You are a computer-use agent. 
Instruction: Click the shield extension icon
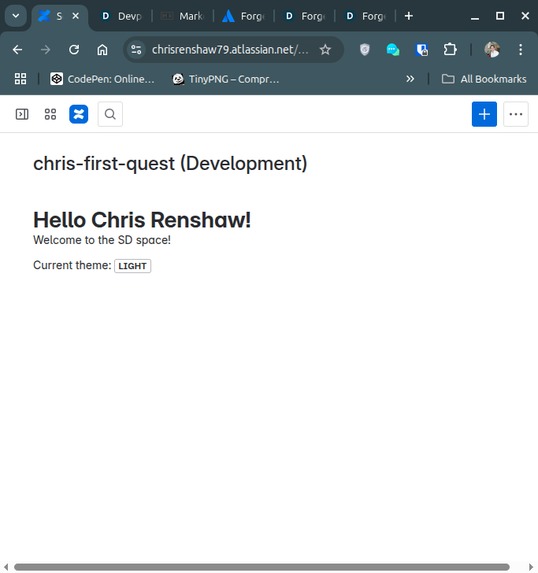coord(364,50)
